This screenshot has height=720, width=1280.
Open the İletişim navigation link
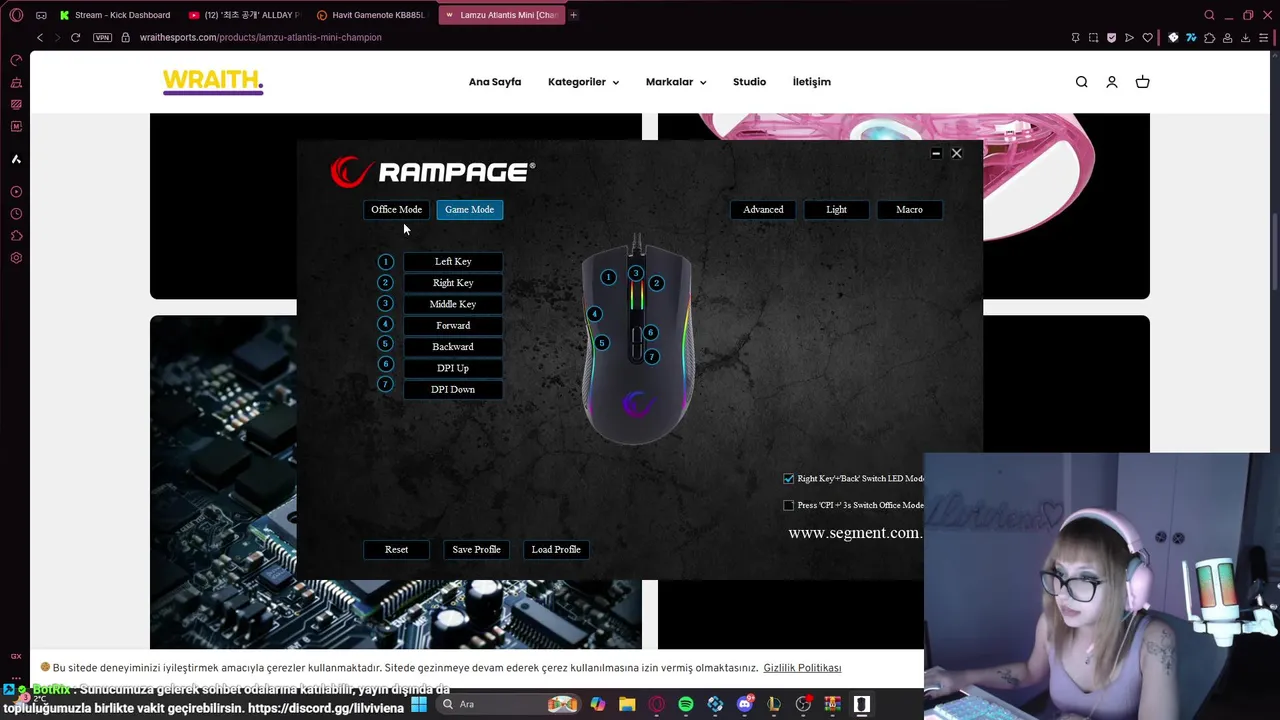pyautogui.click(x=812, y=82)
